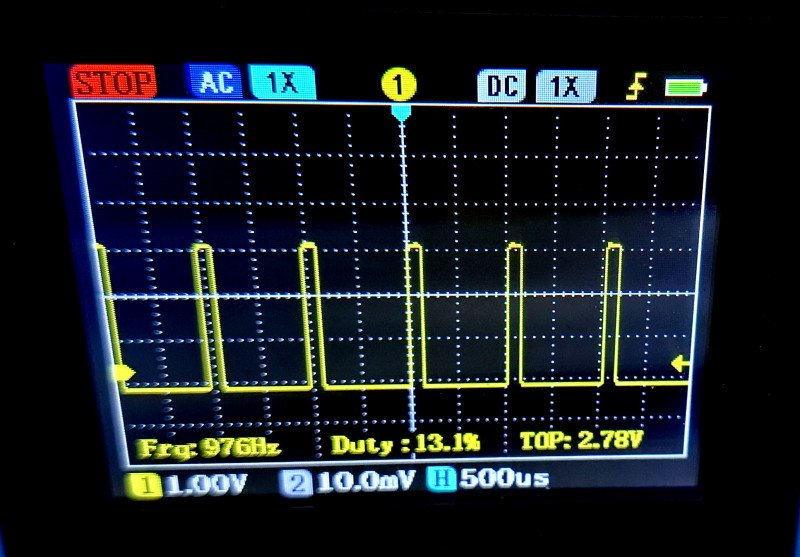Select the cyan 1X probe setting beside AC

[x=281, y=82]
